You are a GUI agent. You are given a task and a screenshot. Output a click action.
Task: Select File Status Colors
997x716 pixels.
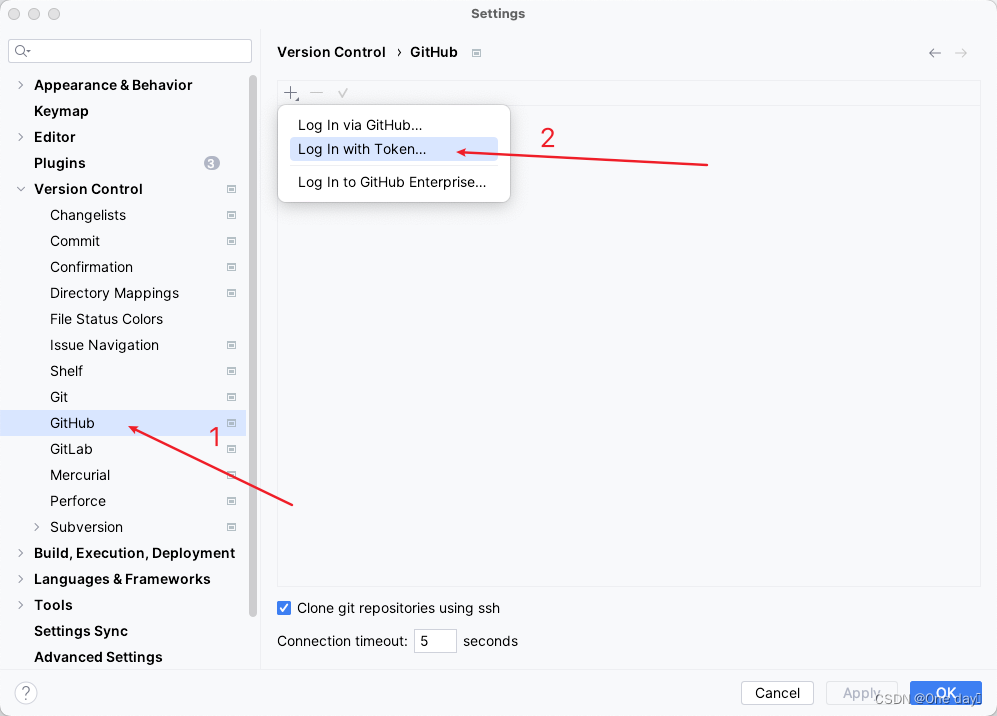106,319
